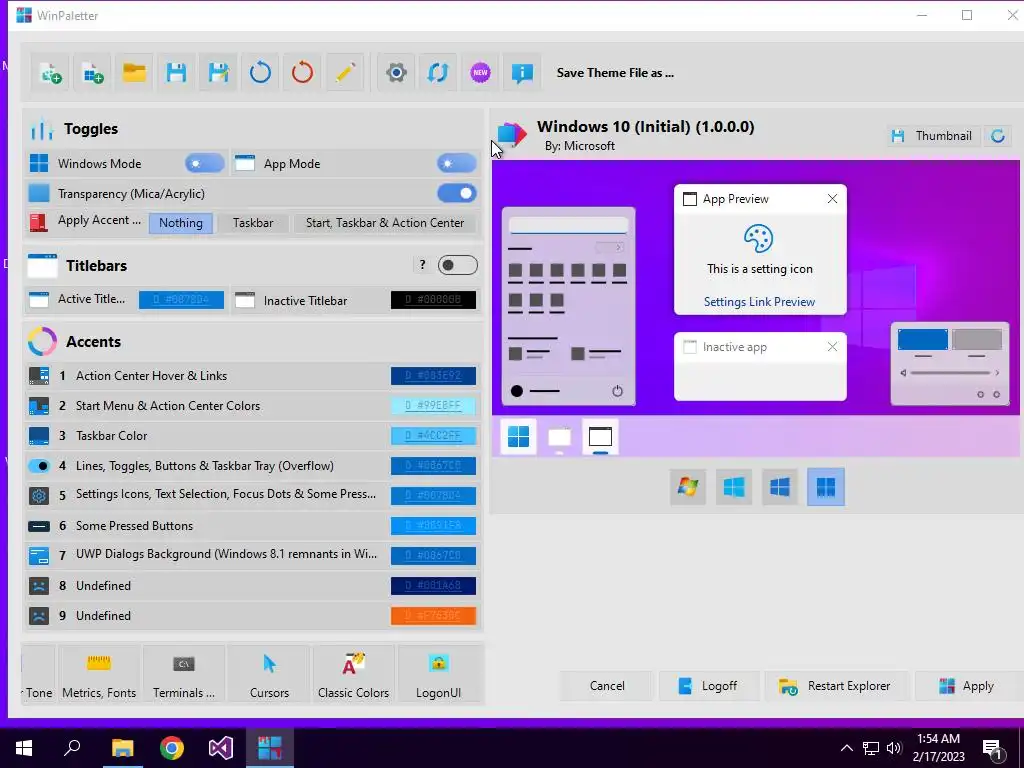This screenshot has width=1024, height=768.
Task: Select Windows 7 preview style icon
Action: coord(688,487)
